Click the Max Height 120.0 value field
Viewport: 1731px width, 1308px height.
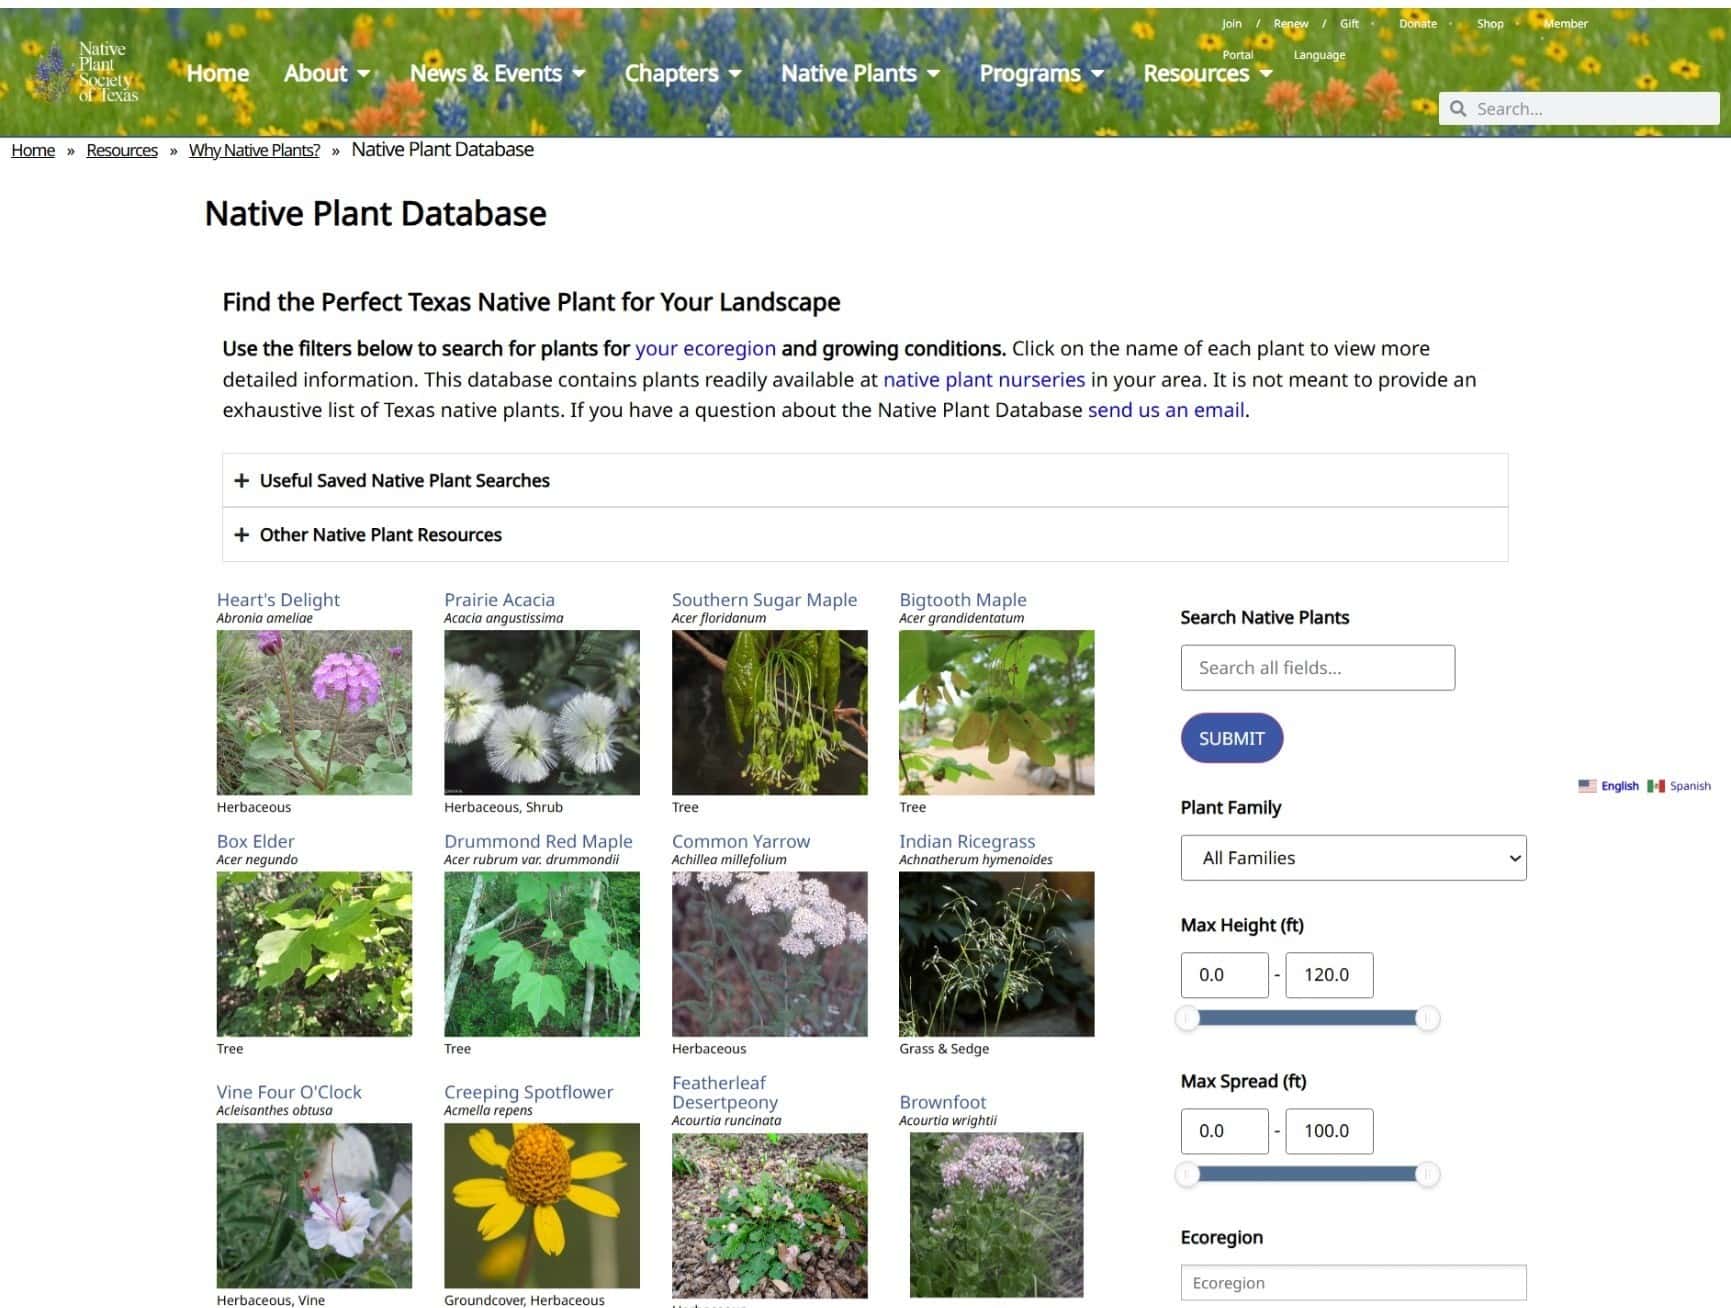pos(1329,974)
